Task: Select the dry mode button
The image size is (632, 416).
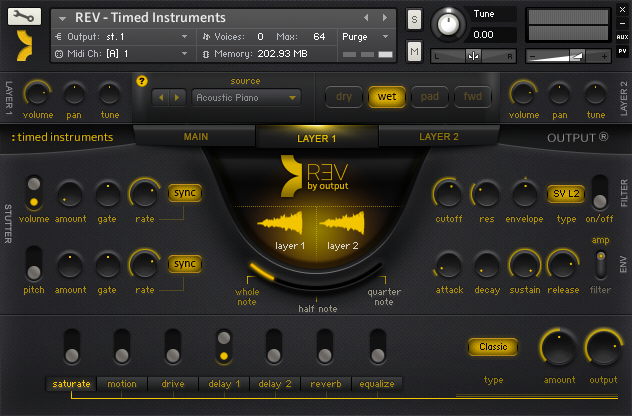Action: pyautogui.click(x=344, y=97)
